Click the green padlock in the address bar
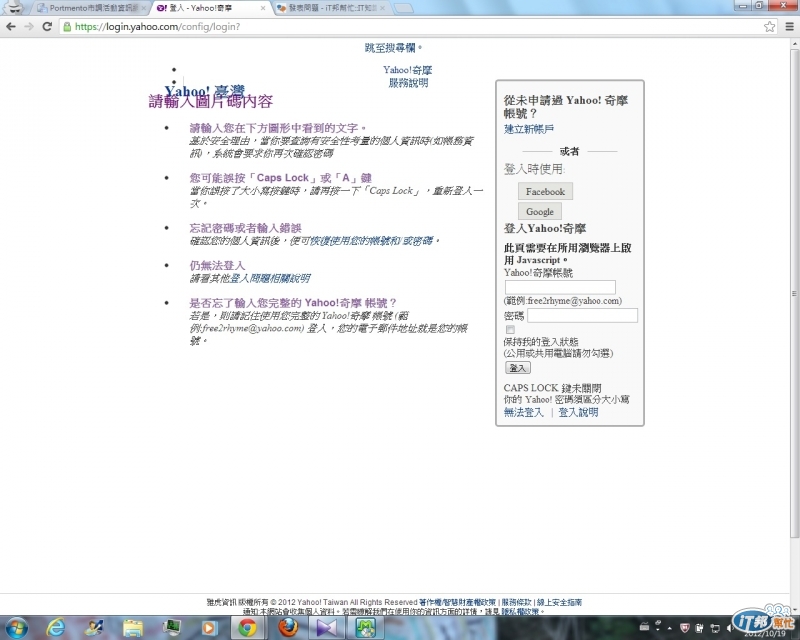The image size is (800, 640). (x=67, y=27)
